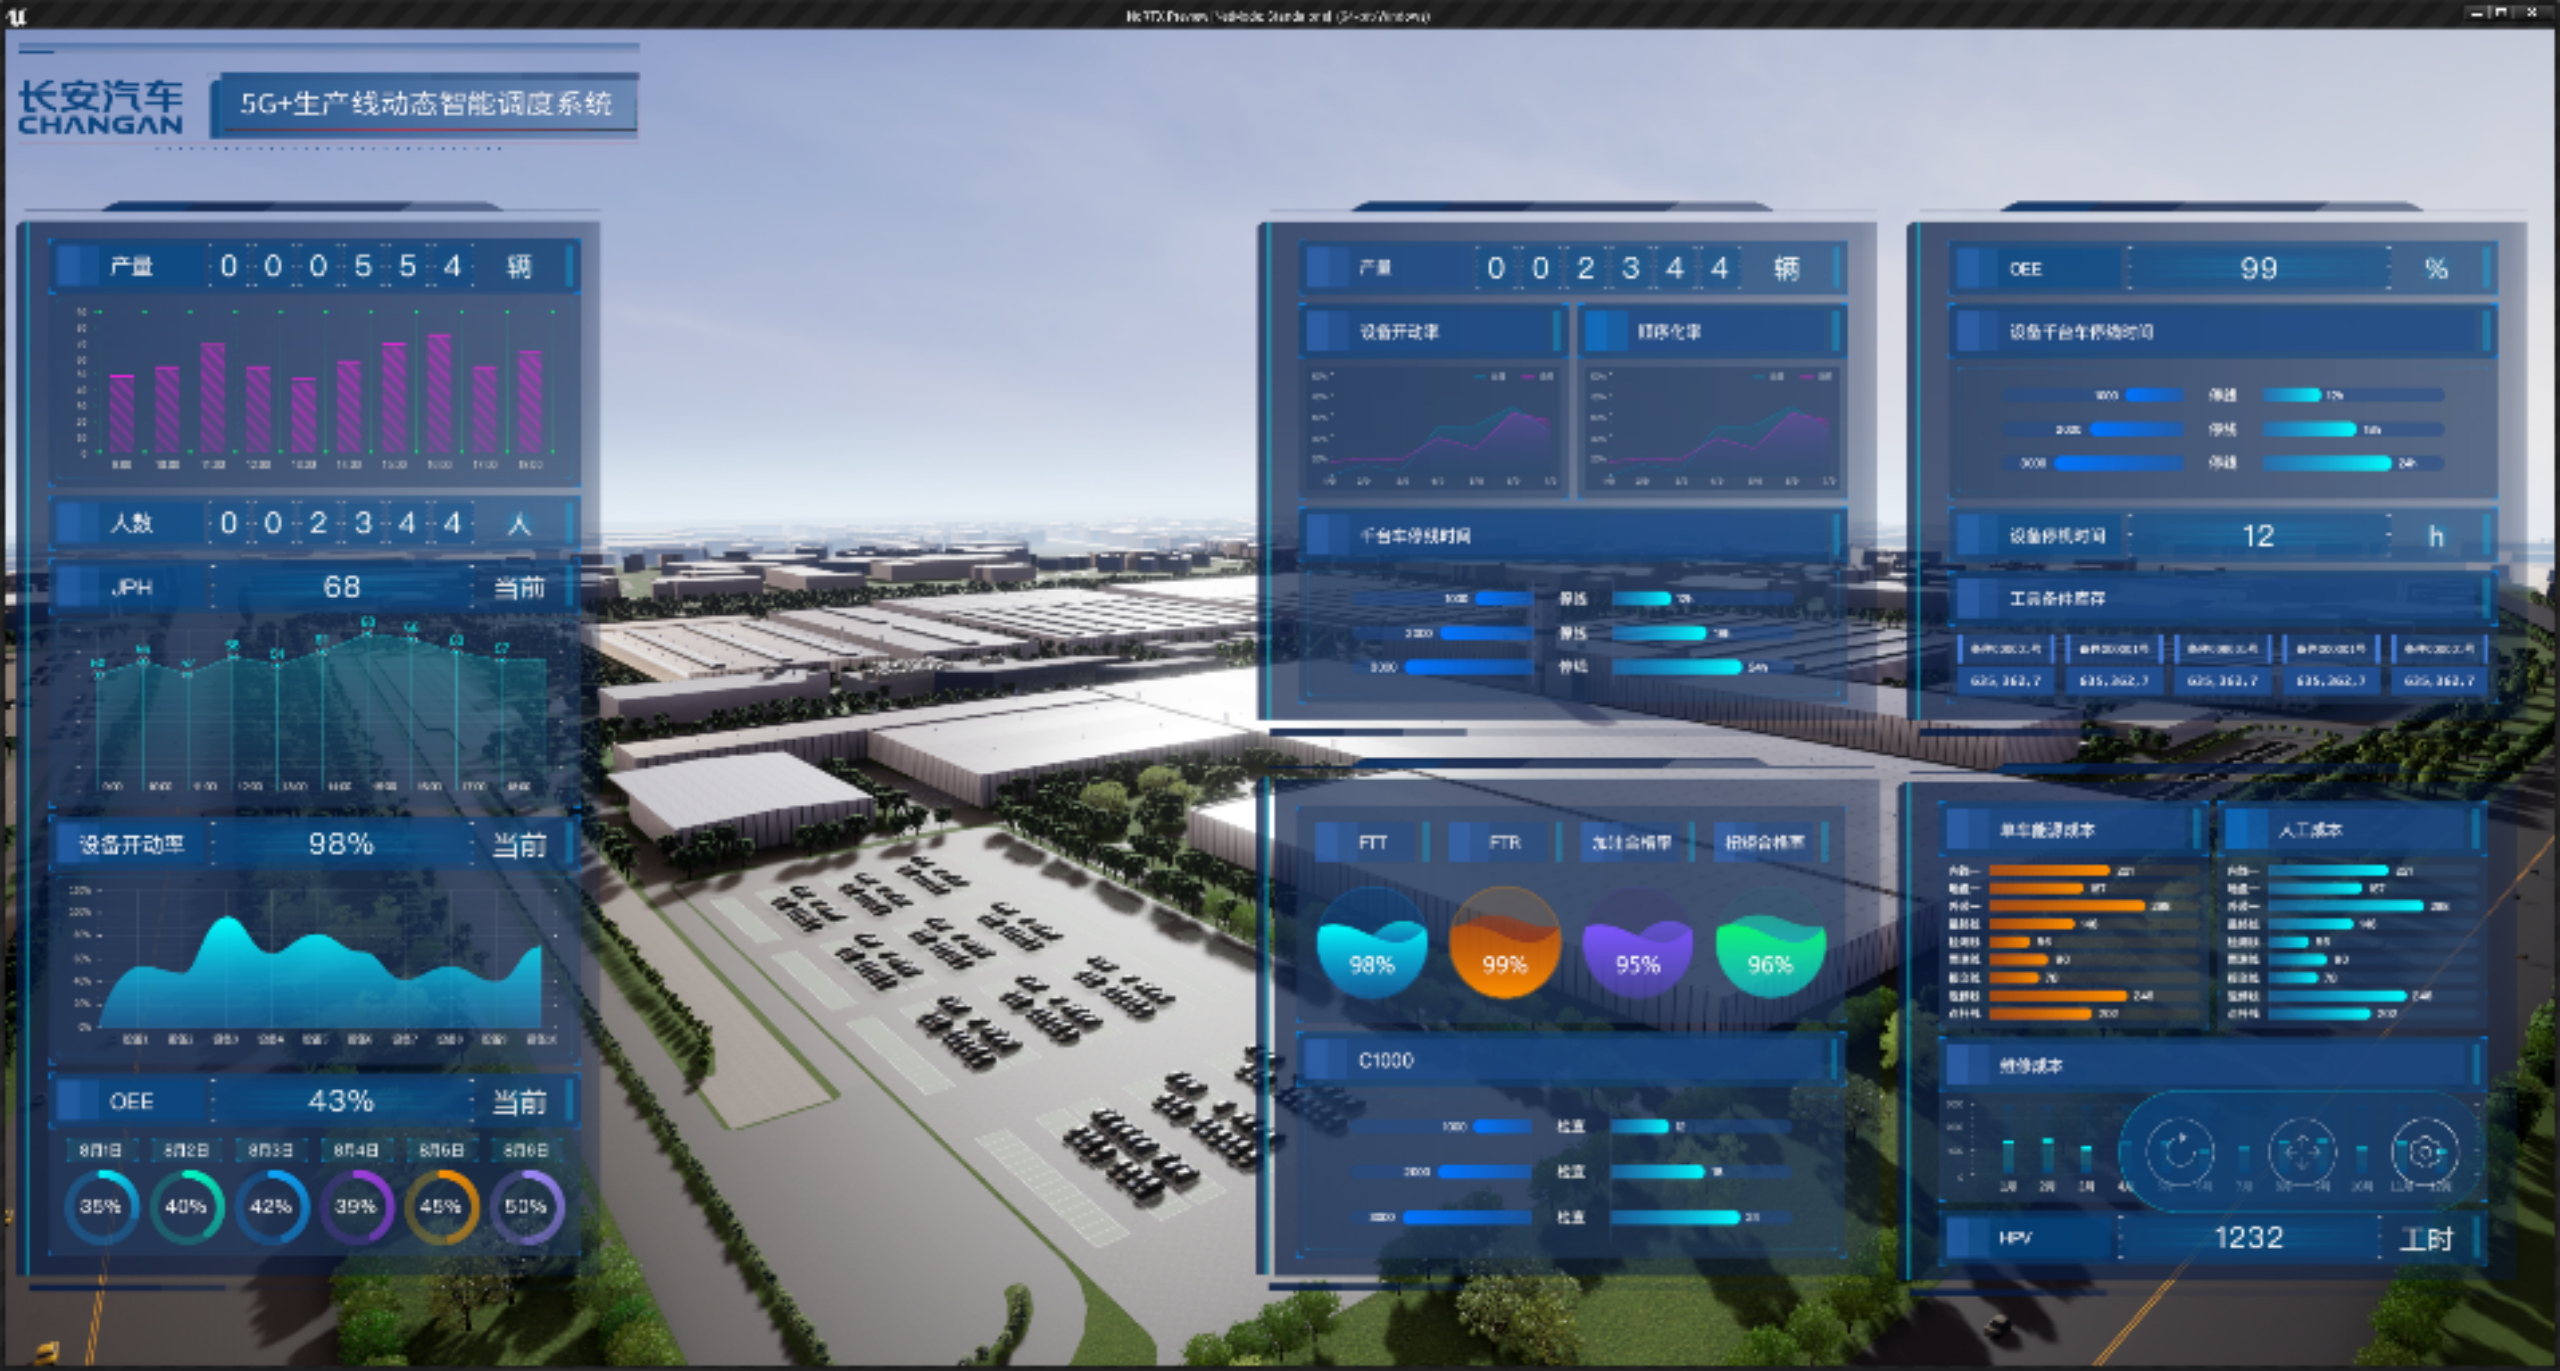This screenshot has width=2560, height=1371.
Task: Click the 8月4日 date label
Action: (356, 1150)
